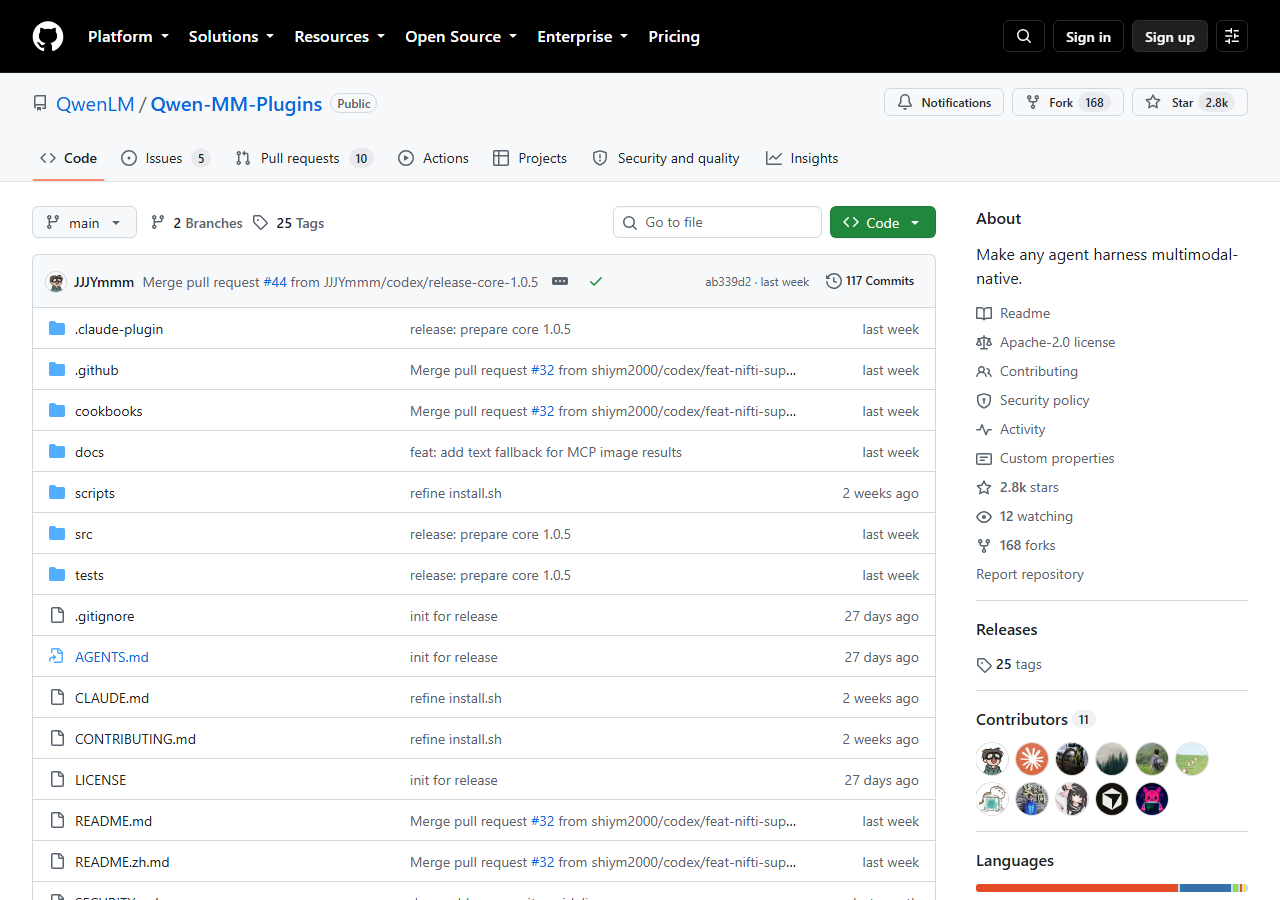Open the tests folder
The width and height of the screenshot is (1280, 900).
coord(89,575)
